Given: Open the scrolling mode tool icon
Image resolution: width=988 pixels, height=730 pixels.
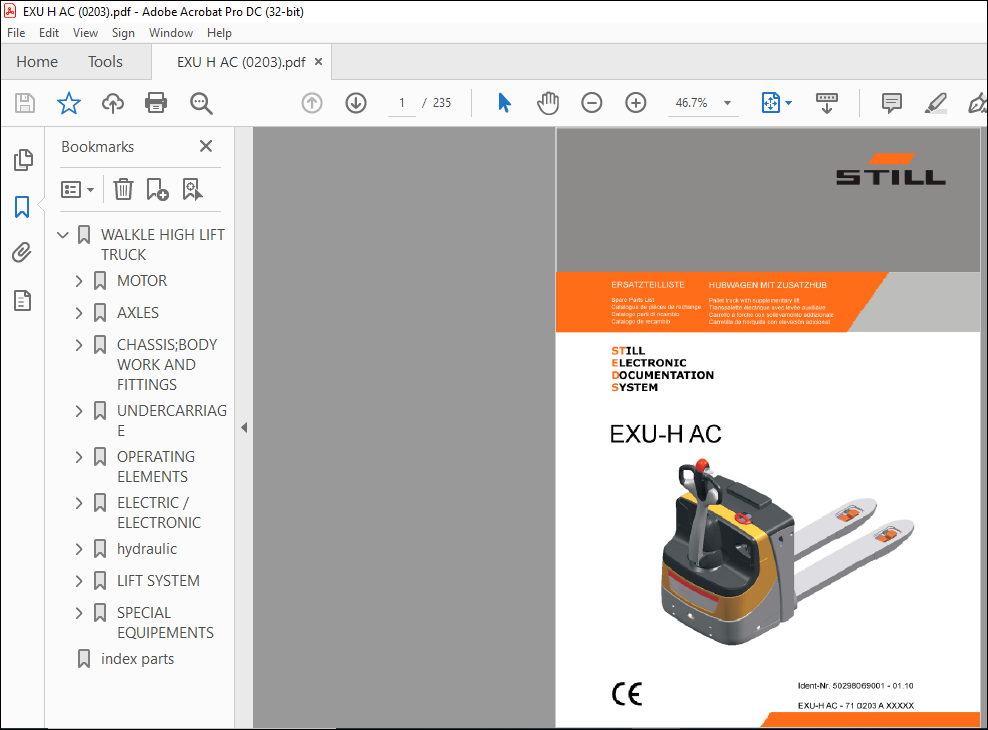Looking at the screenshot, I should click(x=827, y=103).
